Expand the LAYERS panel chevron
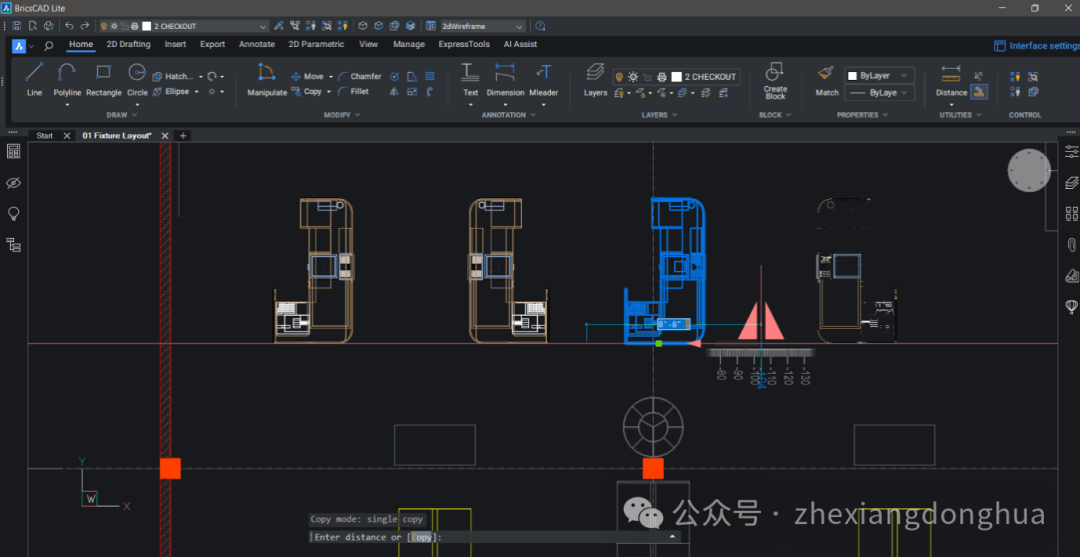The image size is (1080, 557). point(674,115)
